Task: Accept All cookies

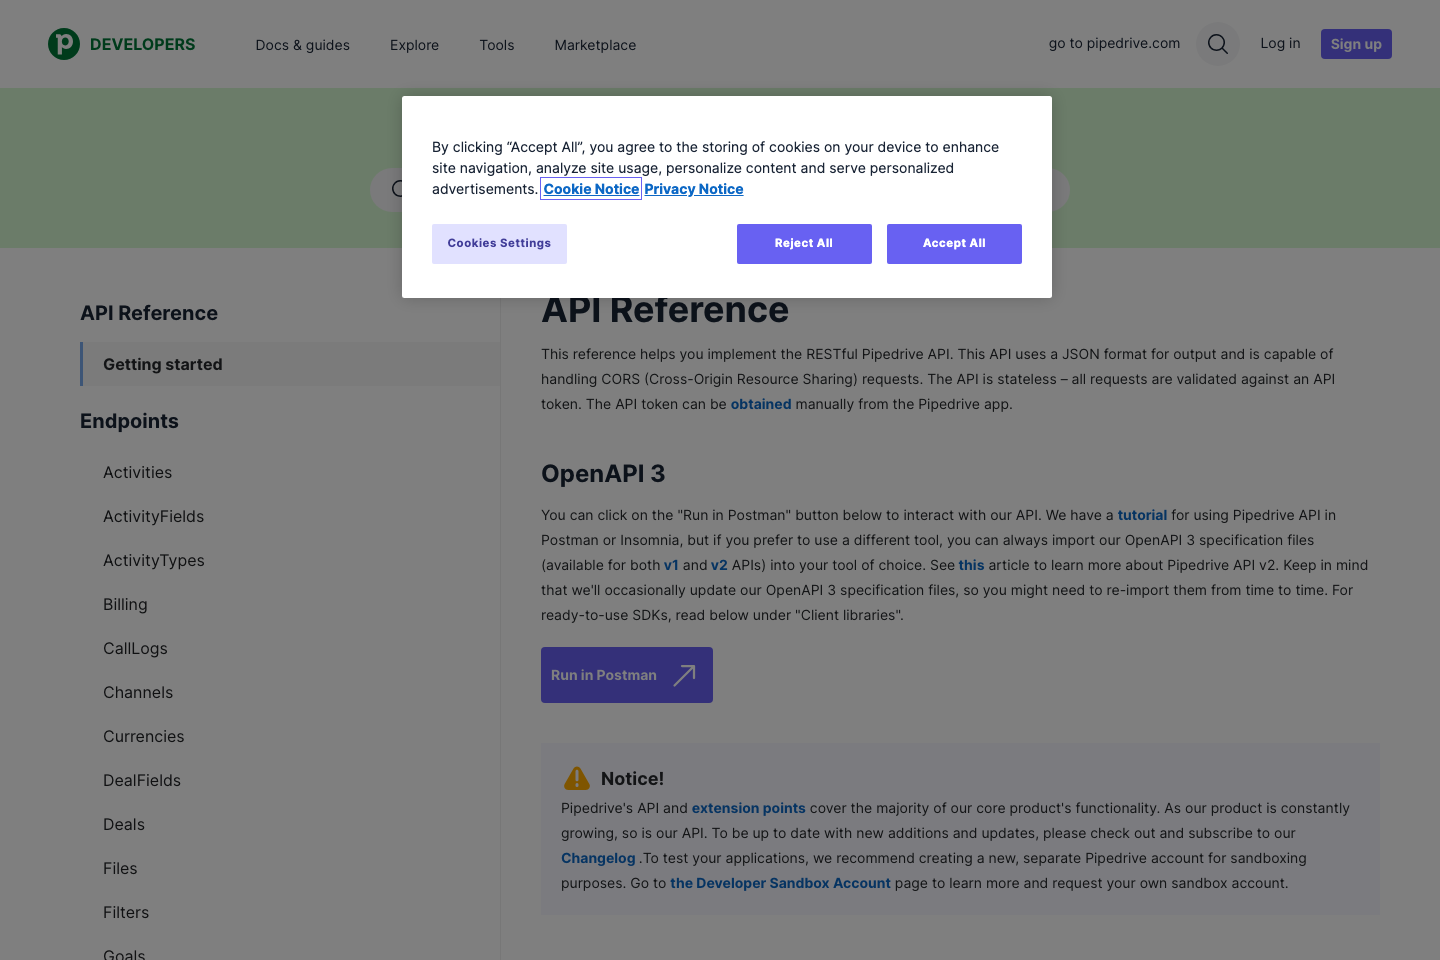Action: 953,243
